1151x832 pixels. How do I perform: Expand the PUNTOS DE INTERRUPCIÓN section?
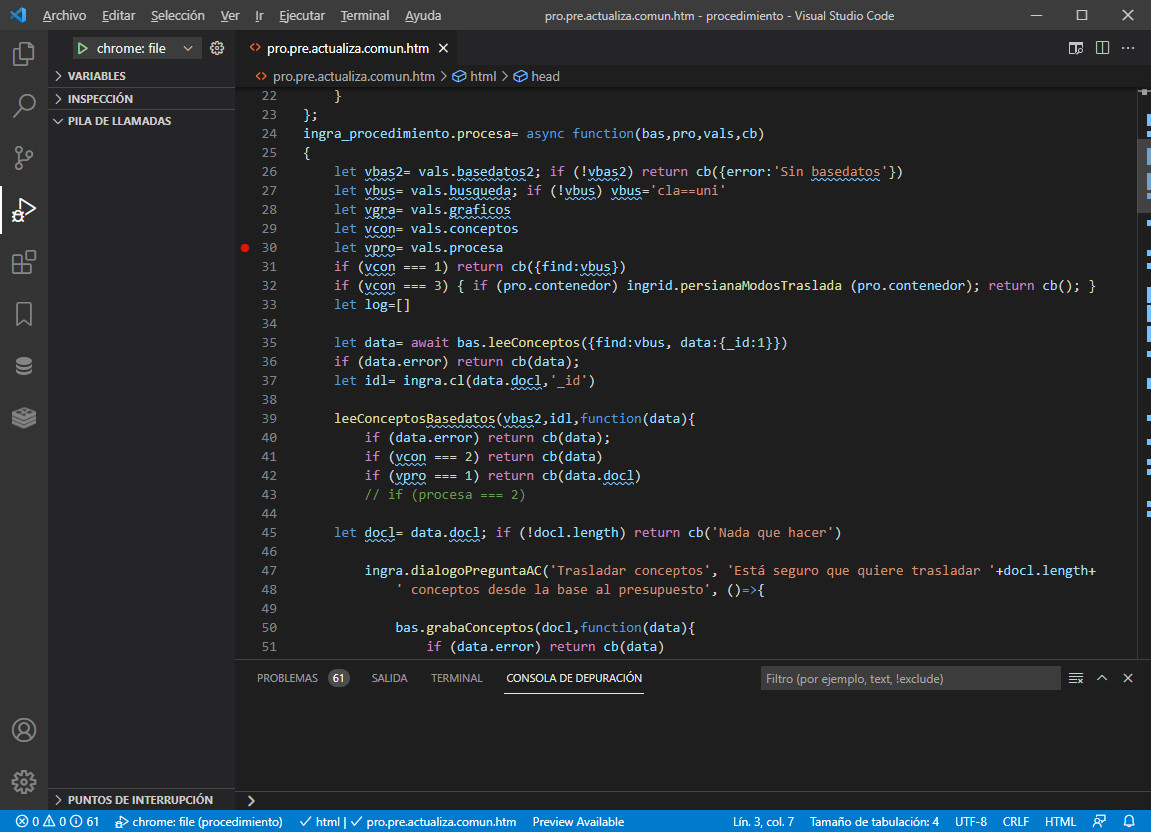pos(139,800)
